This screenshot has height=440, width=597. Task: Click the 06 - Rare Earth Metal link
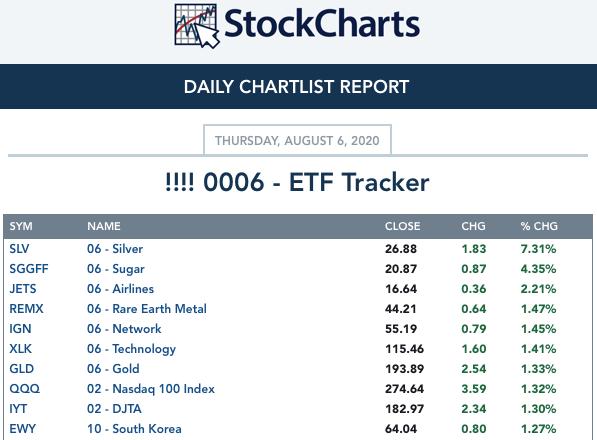coord(147,309)
